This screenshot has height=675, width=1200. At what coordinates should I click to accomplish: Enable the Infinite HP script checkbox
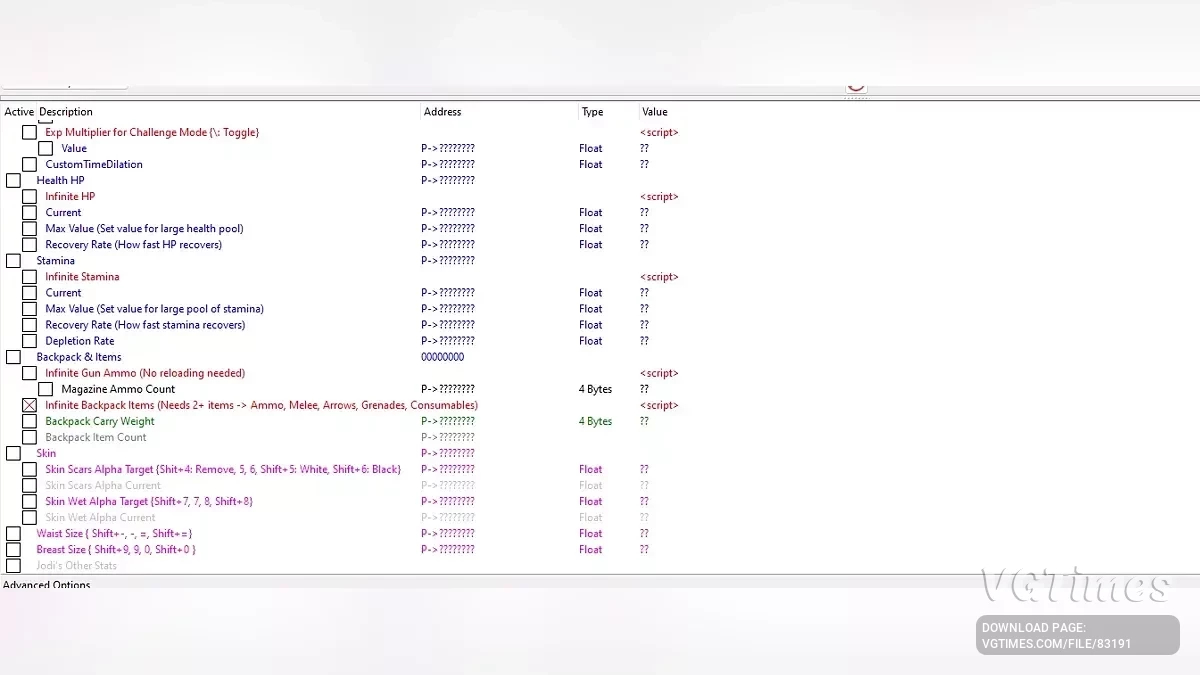point(29,197)
